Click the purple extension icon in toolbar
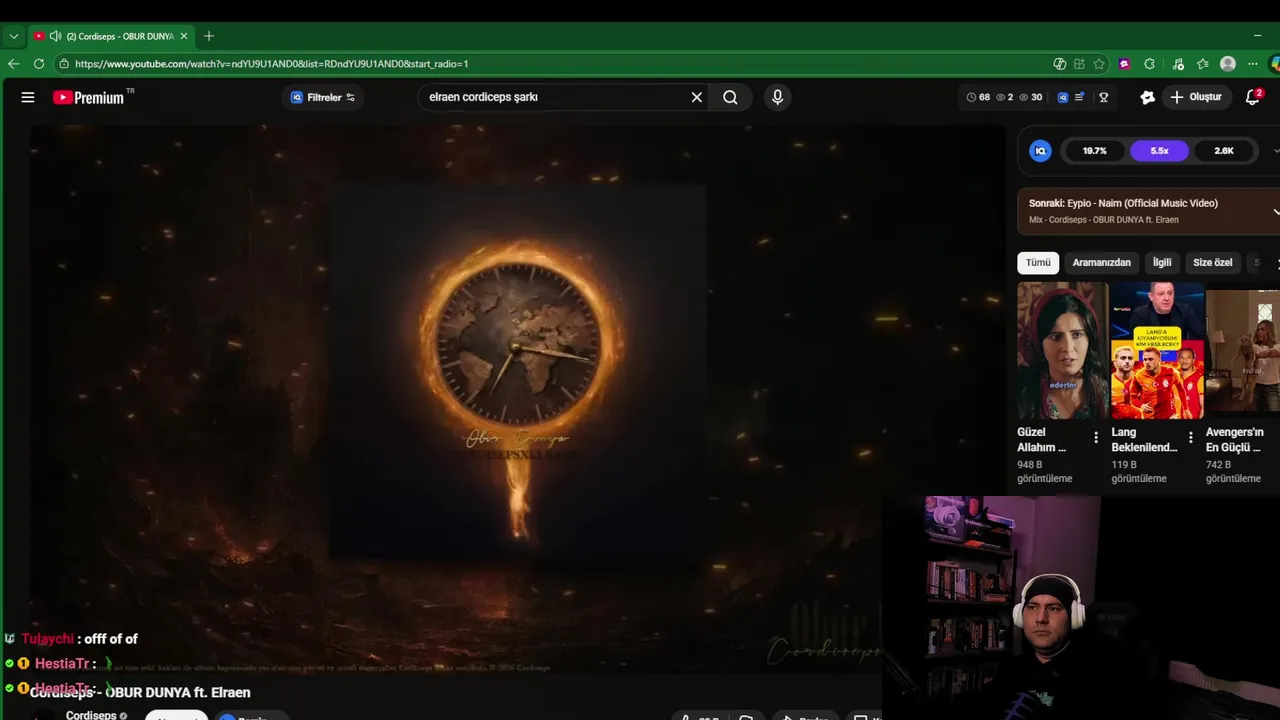Viewport: 1280px width, 720px height. 1124,64
